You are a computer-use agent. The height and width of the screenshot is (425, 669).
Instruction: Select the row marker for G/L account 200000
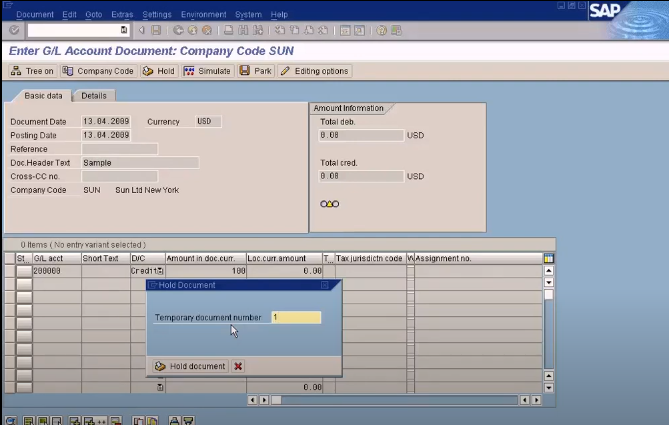(x=10, y=271)
